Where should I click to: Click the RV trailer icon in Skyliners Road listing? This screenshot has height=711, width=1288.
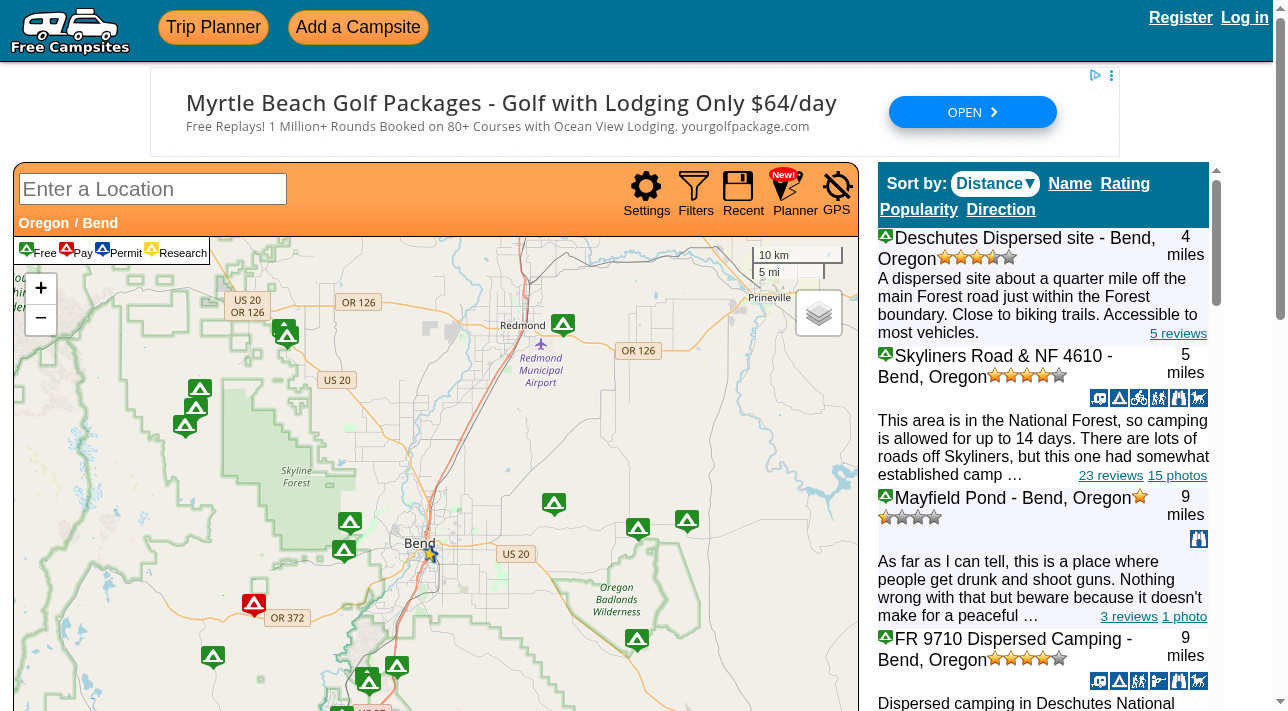tap(1099, 398)
